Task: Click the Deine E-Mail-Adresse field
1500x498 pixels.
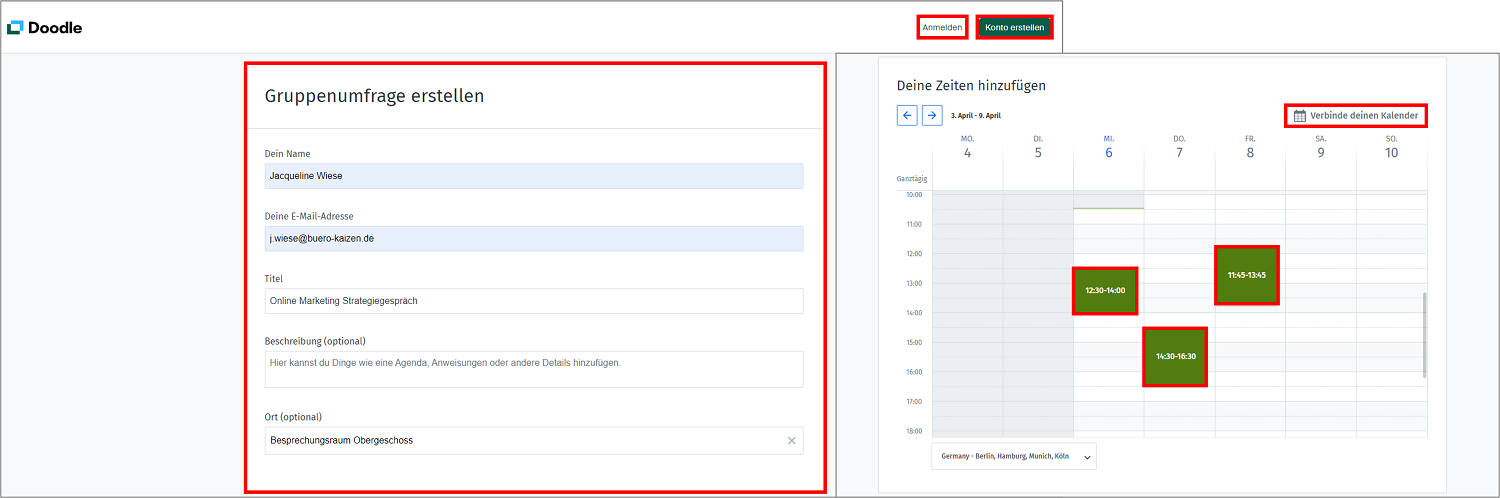Action: click(x=534, y=238)
